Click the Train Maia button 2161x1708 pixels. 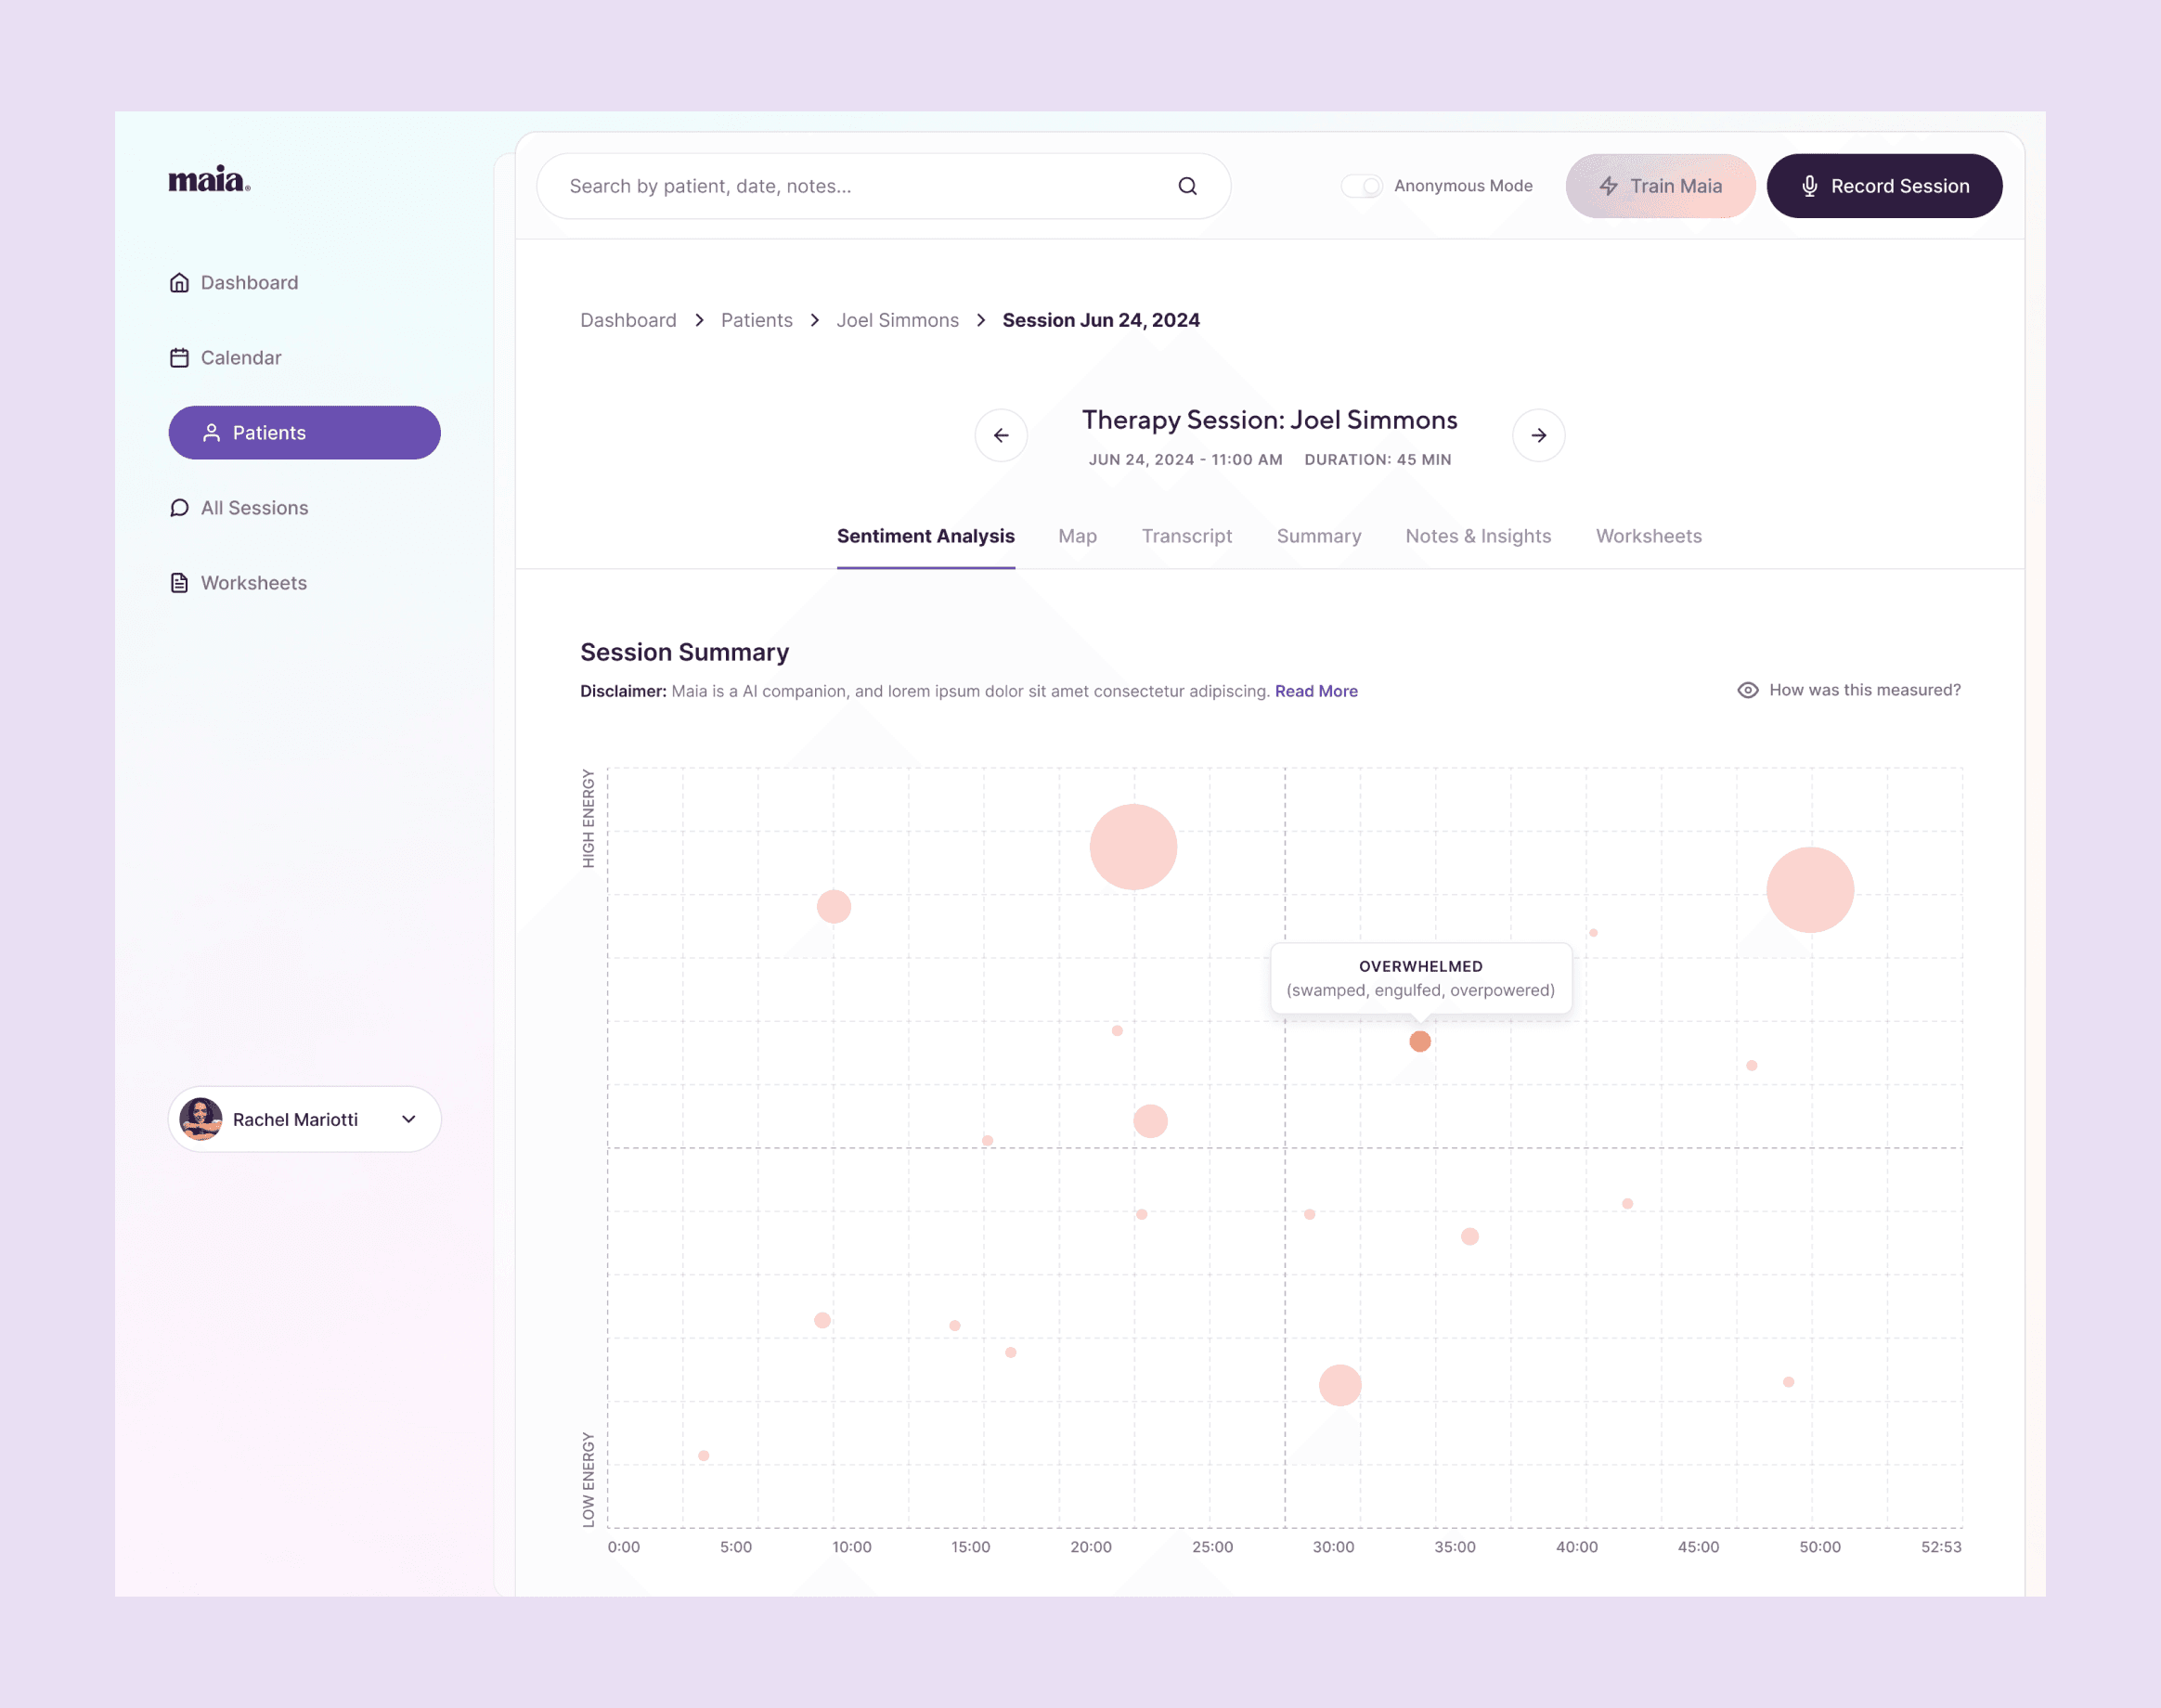(1660, 186)
